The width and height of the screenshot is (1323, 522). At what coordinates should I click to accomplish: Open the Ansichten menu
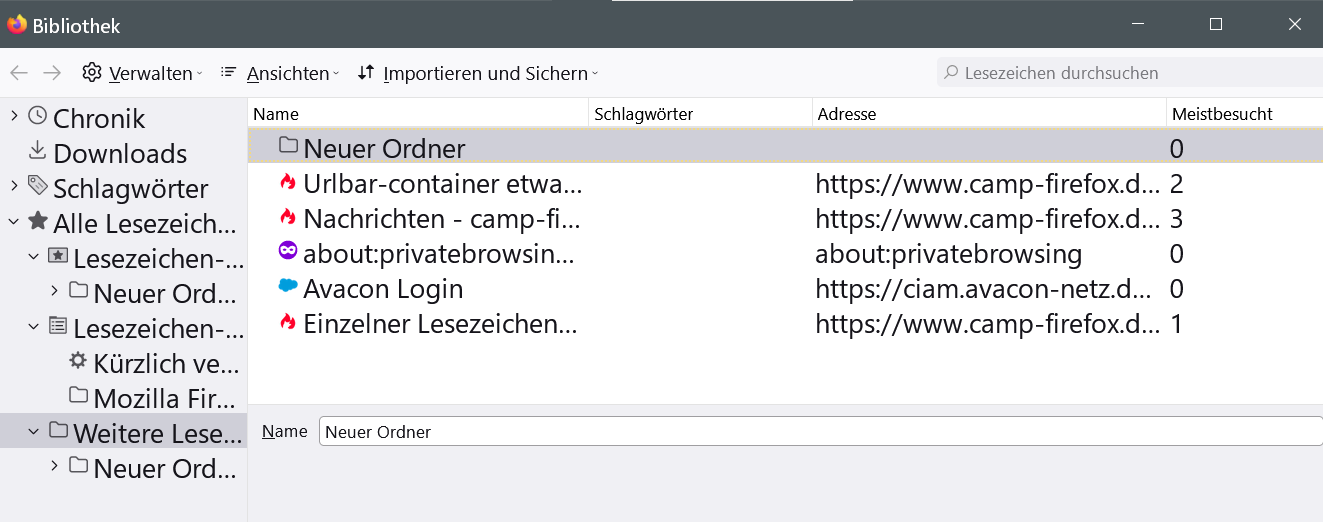pyautogui.click(x=280, y=73)
